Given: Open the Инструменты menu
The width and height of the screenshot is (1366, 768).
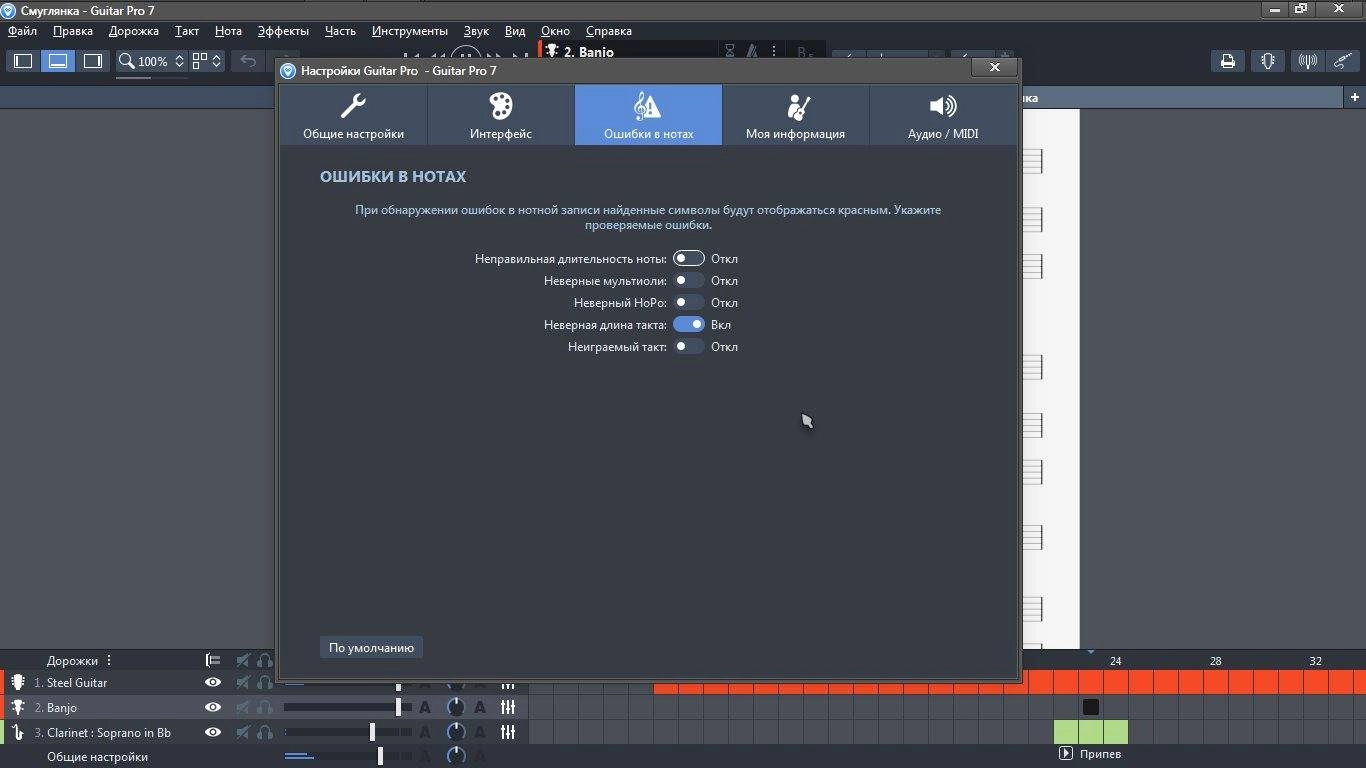Looking at the screenshot, I should (x=410, y=31).
